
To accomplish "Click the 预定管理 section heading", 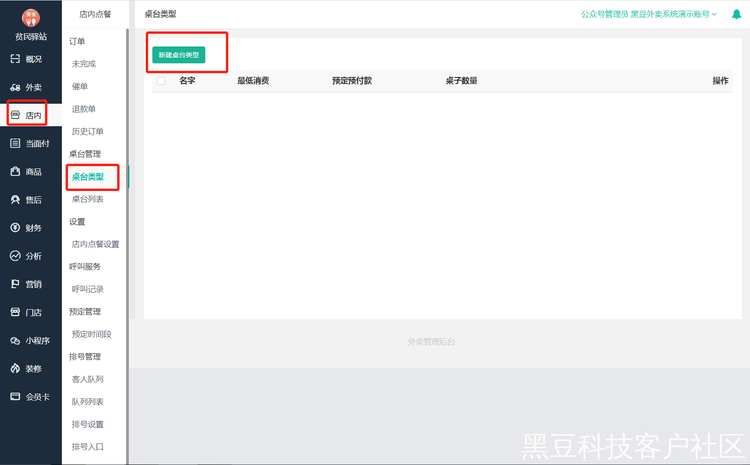I will pos(85,311).
